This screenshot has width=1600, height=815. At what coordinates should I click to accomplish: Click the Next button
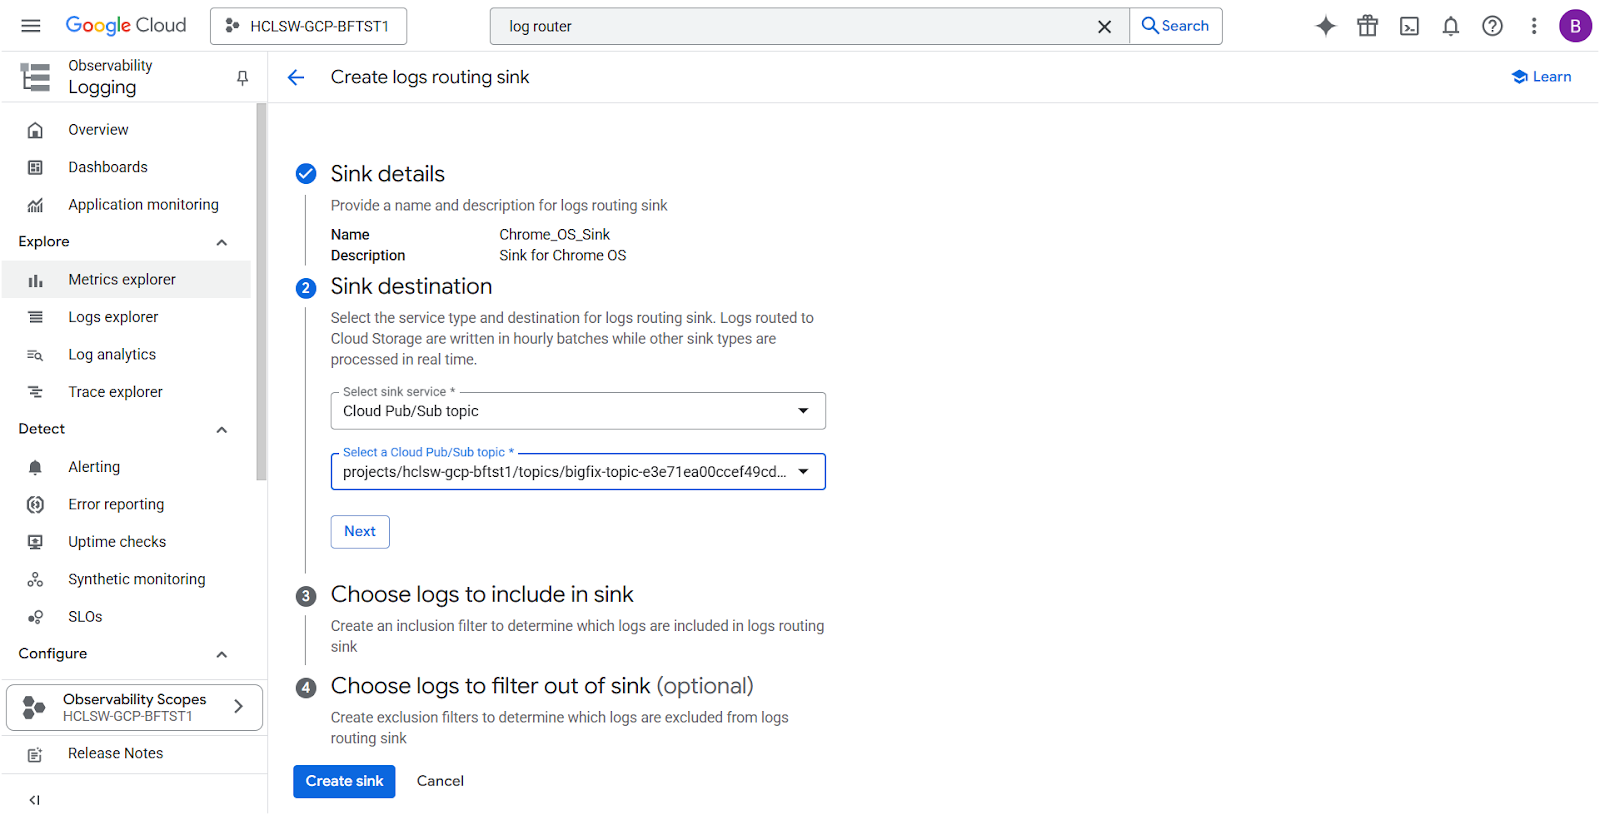tap(360, 532)
